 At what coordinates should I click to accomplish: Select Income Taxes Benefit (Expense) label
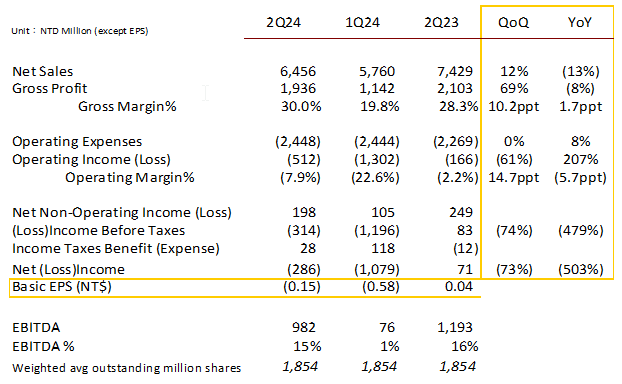pos(116,248)
